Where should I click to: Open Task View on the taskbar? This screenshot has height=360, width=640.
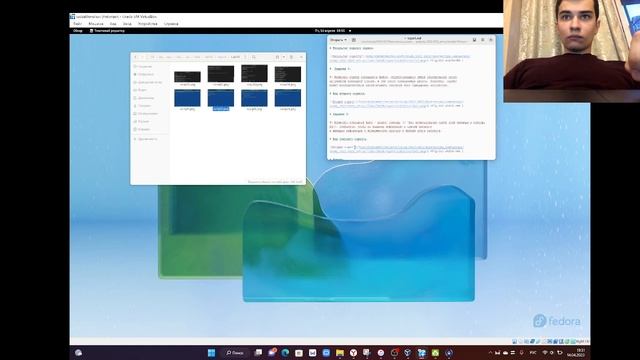click(258, 353)
